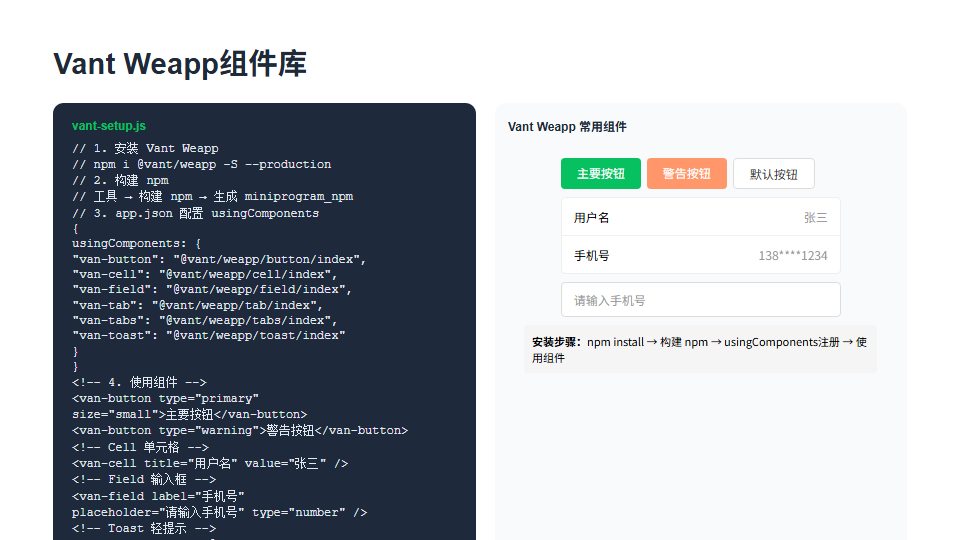
Task: Click the '<!-- Cell 单元格 -->' comment line
Action: click(x=140, y=447)
